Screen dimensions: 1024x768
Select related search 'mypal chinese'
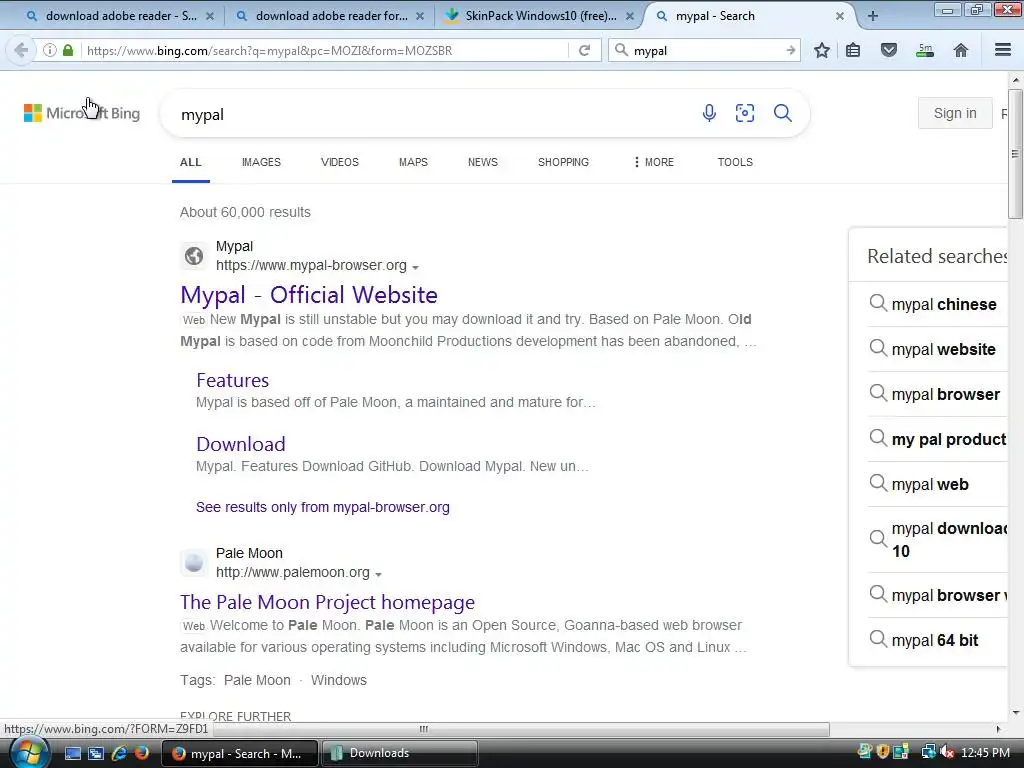tap(937, 304)
